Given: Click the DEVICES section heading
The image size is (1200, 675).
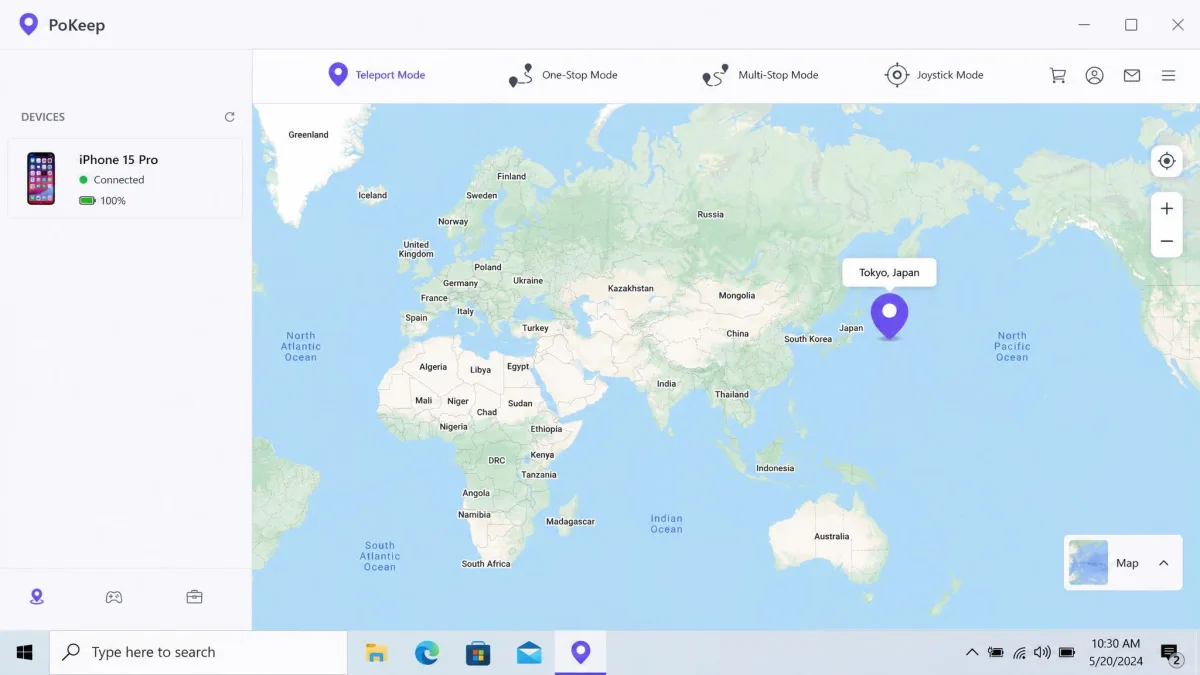Looking at the screenshot, I should click(43, 117).
